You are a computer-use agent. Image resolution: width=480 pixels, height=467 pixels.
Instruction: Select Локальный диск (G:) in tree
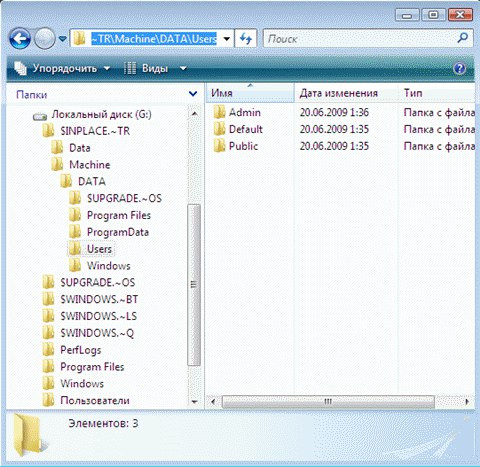pos(101,114)
